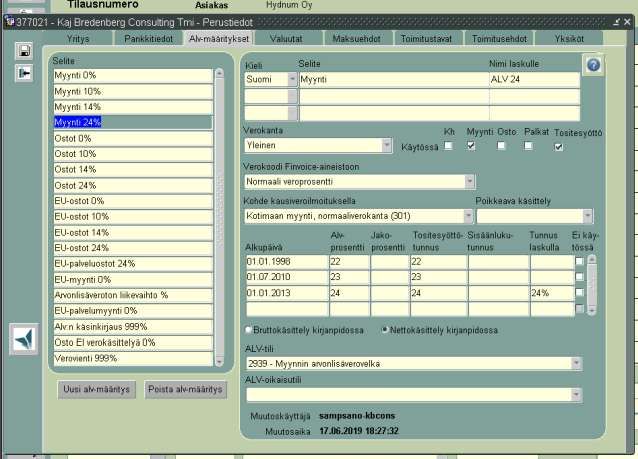
Task: Select EU-palvelumyynti 0% row
Action: (133, 311)
